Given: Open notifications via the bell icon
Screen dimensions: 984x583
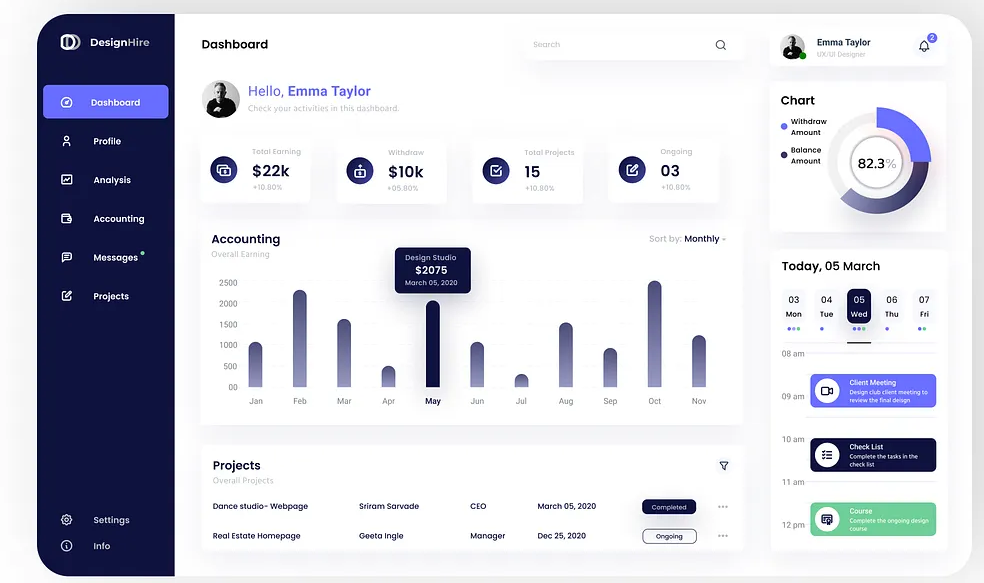Looking at the screenshot, I should coord(924,46).
